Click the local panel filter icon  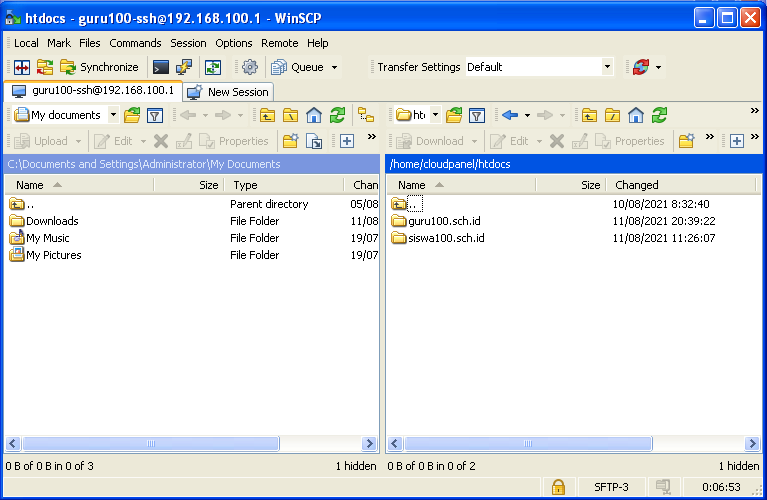pos(155,115)
